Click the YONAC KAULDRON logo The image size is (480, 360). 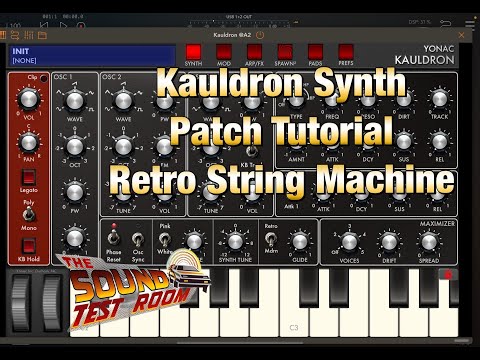point(424,55)
